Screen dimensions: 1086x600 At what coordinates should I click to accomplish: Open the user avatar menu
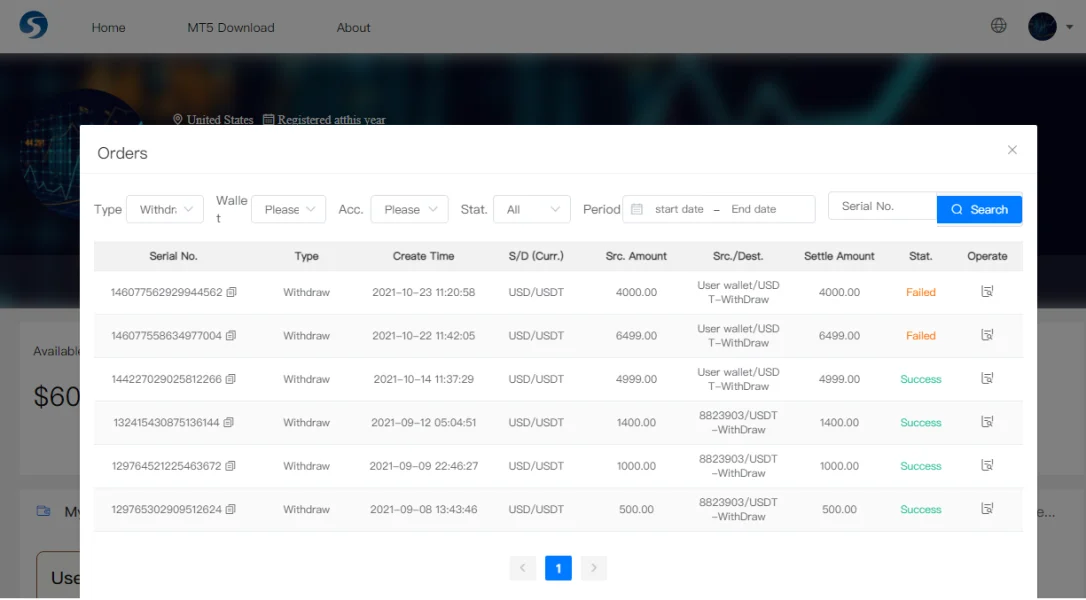click(1042, 27)
